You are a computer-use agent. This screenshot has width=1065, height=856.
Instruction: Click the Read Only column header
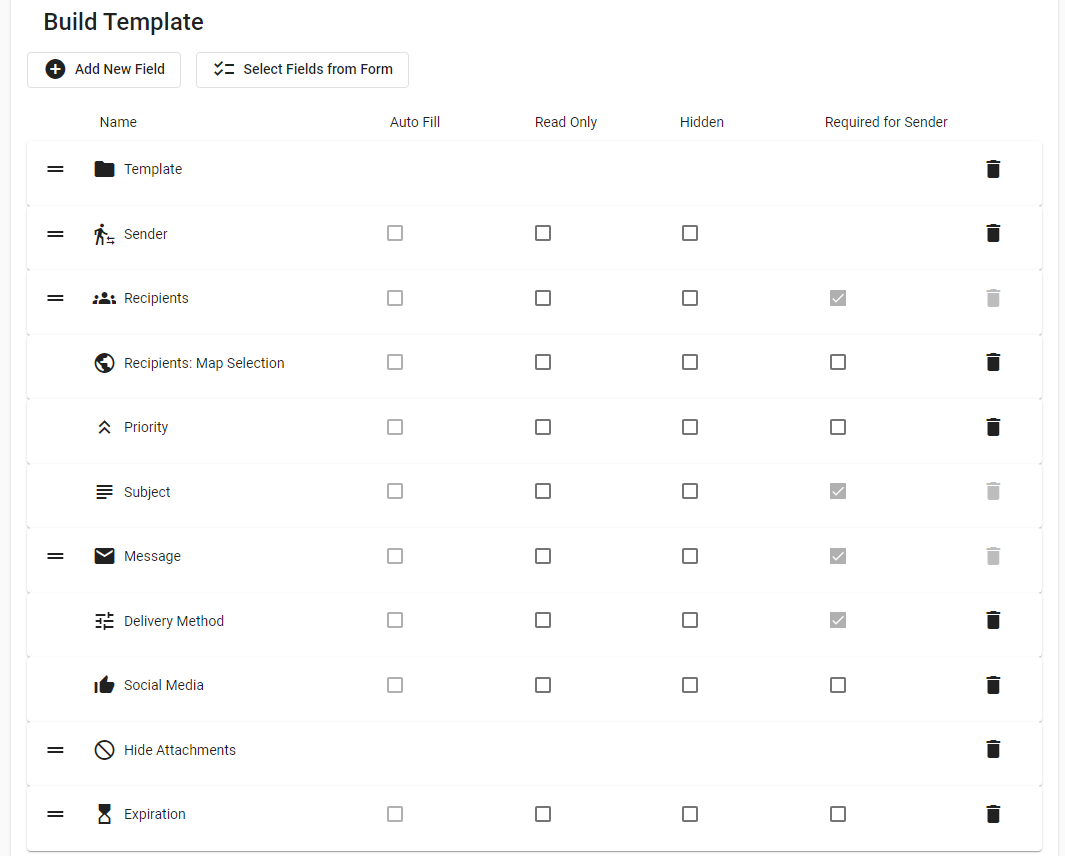[566, 122]
